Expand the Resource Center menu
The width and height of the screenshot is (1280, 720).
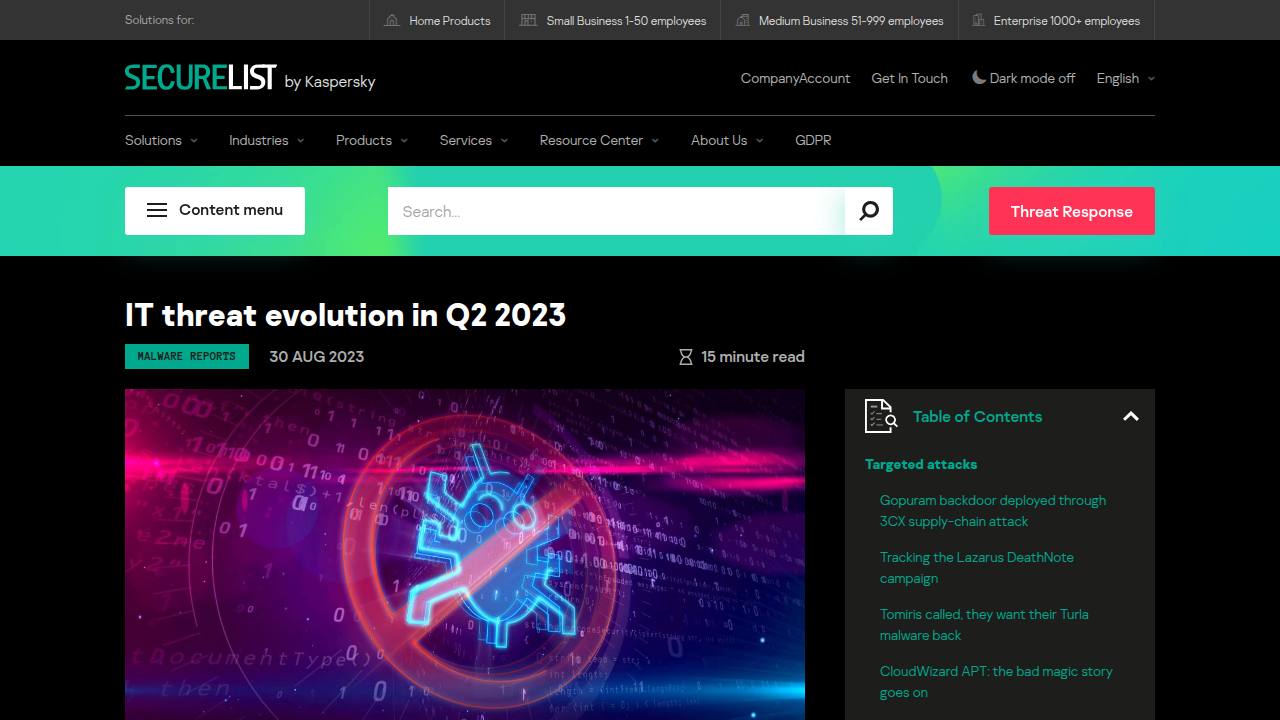599,140
